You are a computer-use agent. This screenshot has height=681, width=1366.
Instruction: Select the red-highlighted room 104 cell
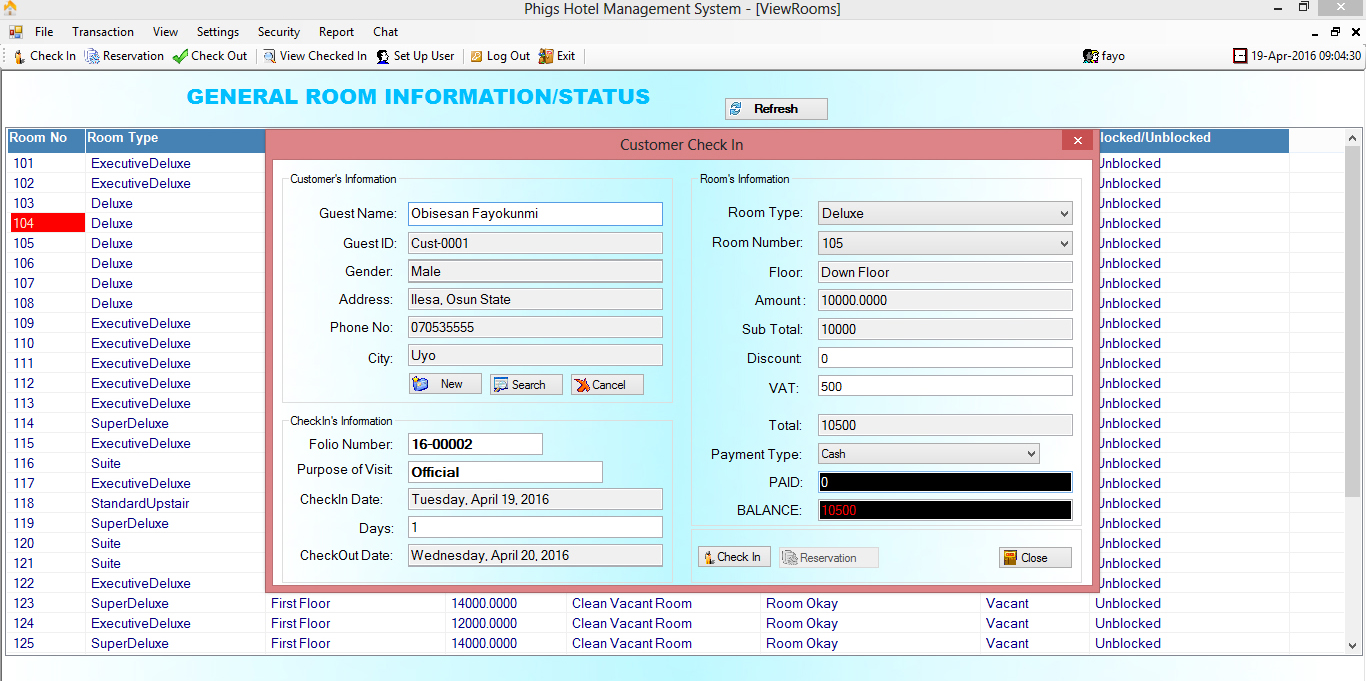47,223
